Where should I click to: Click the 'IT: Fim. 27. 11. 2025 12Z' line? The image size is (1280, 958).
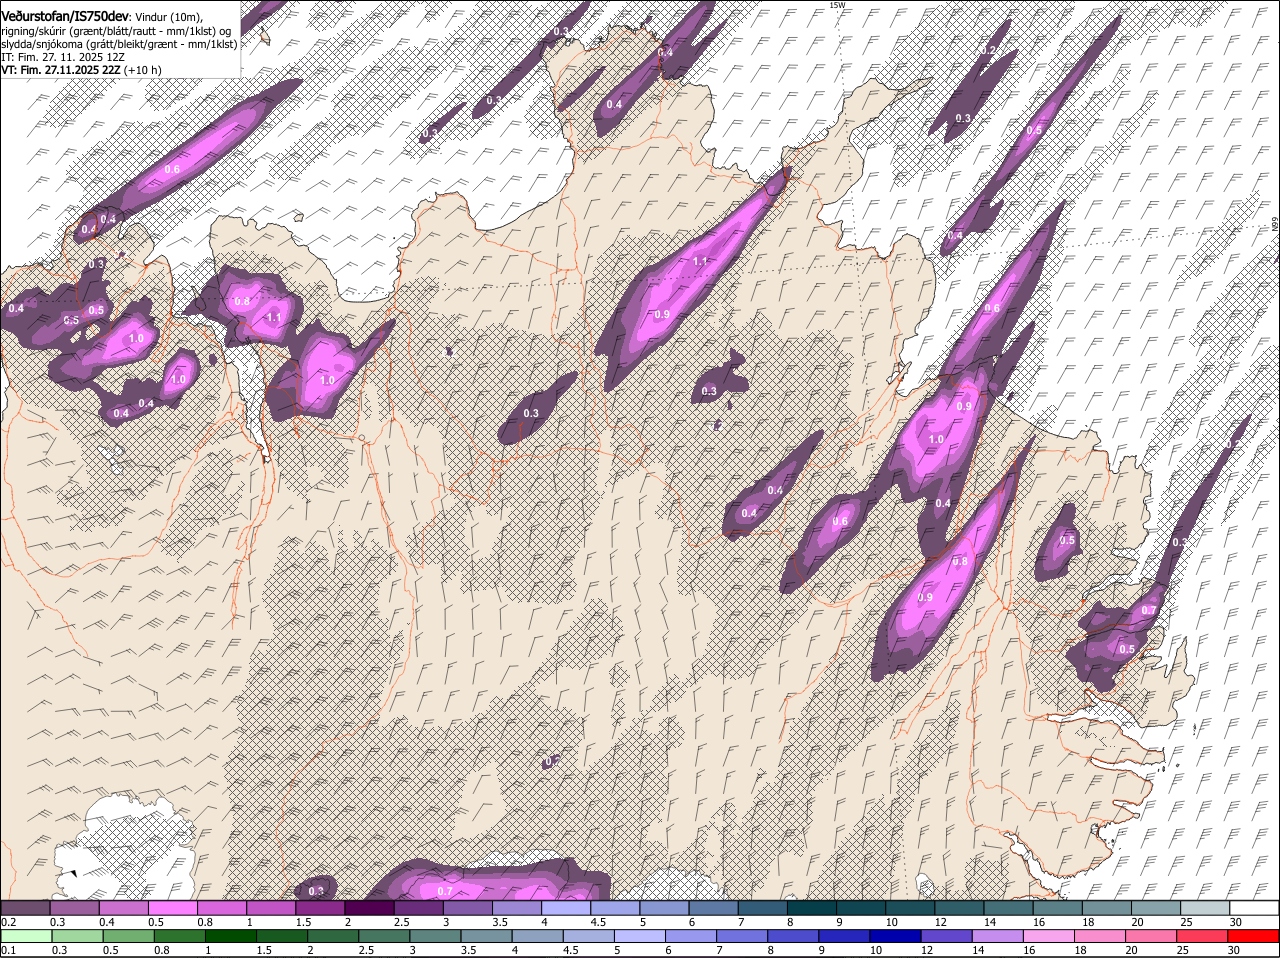(x=63, y=57)
